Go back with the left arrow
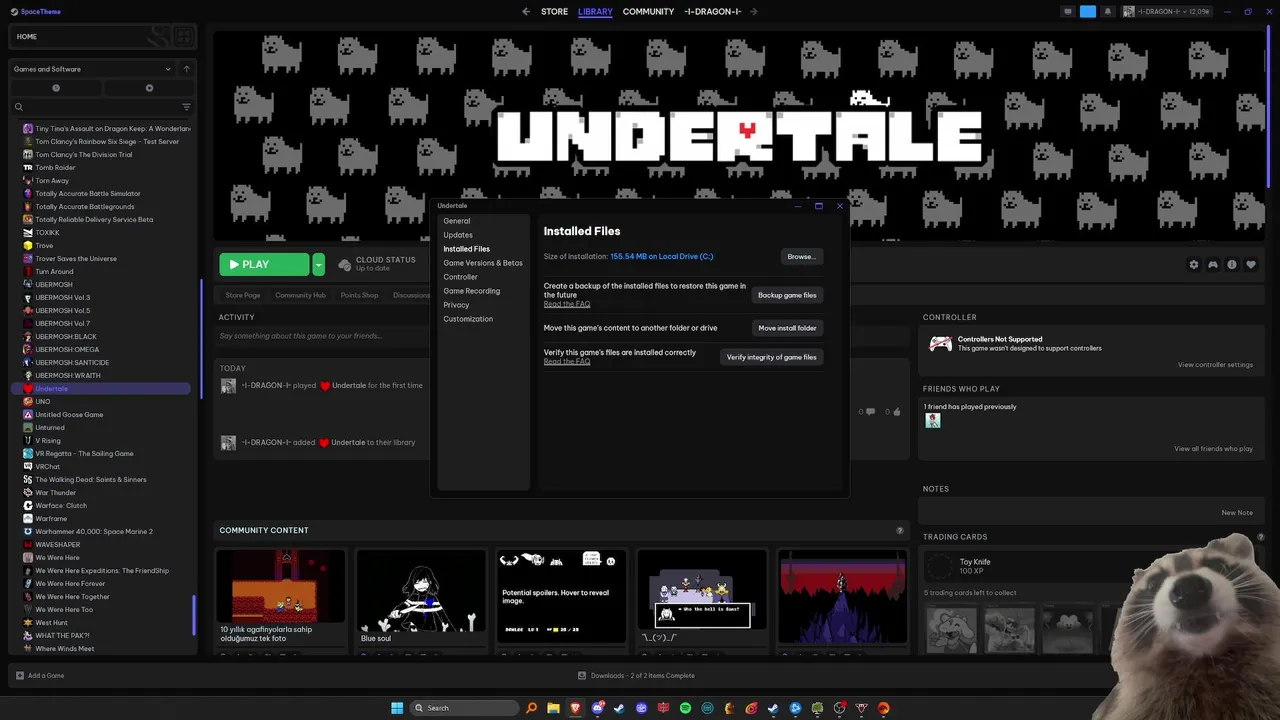 (x=526, y=12)
